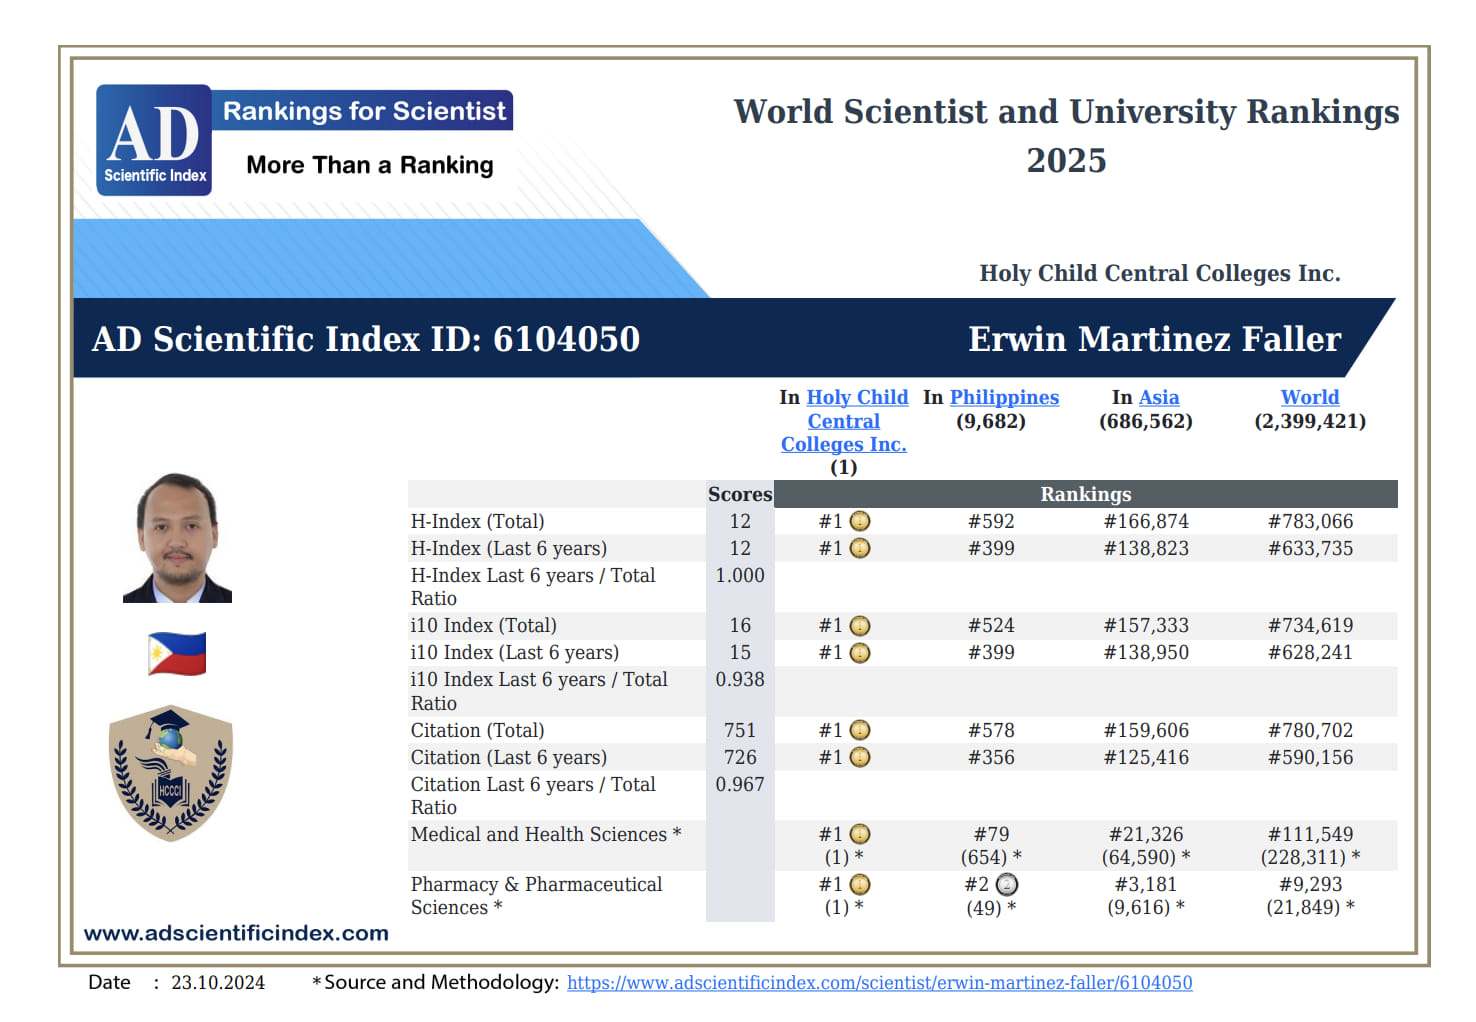Image resolution: width=1476 pixels, height=1022 pixels.
Task: Click 'Holy Child Central Colleges Inc.' heading text
Action: (x=1160, y=273)
